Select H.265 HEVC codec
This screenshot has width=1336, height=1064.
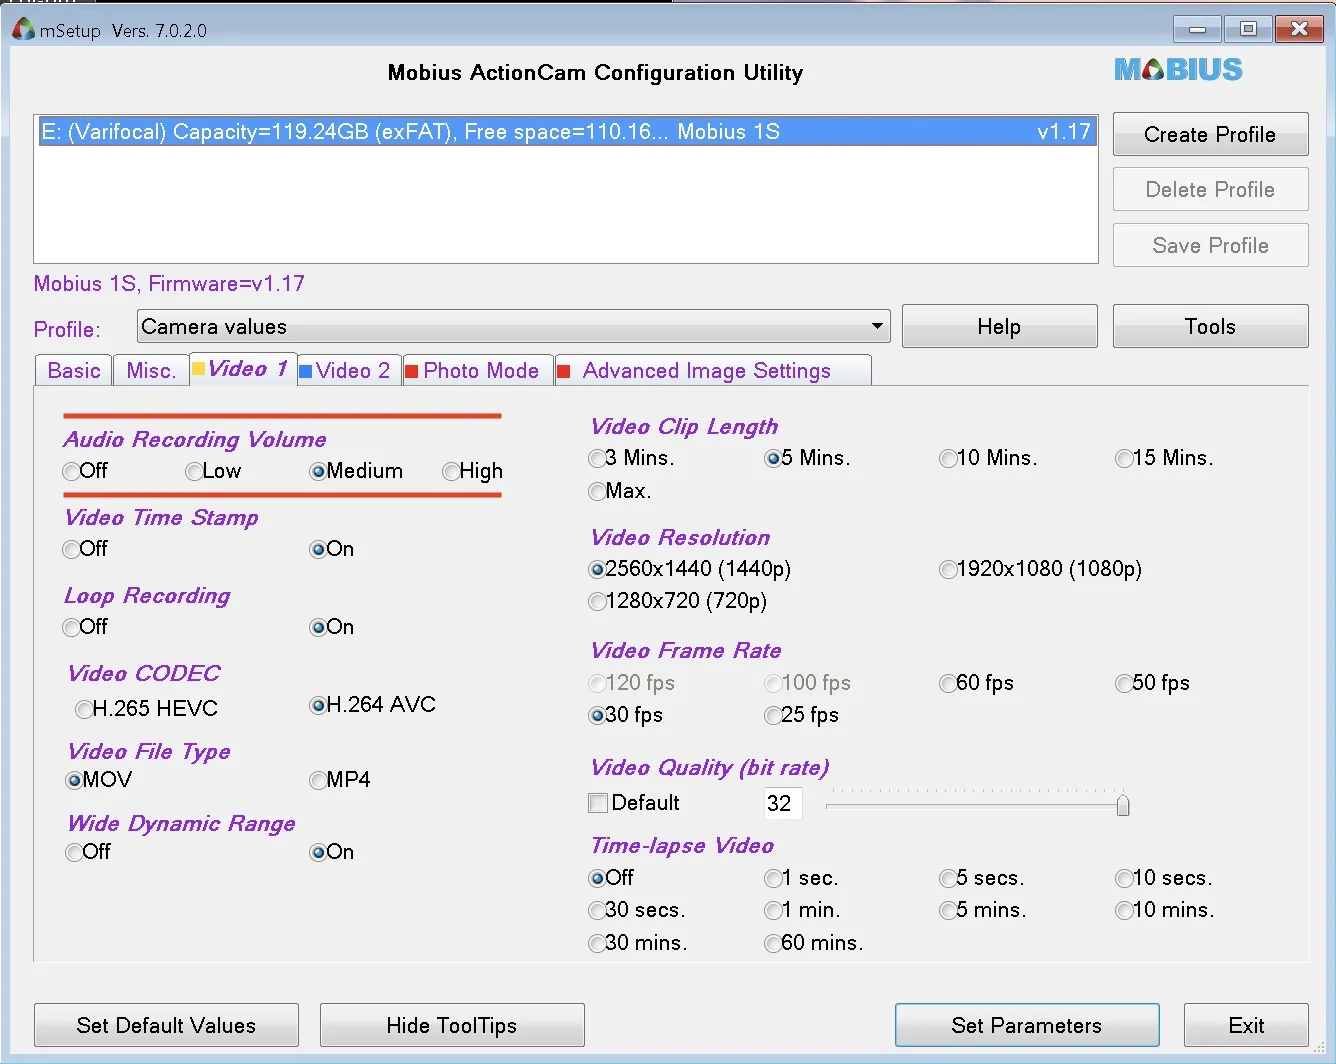tap(84, 709)
